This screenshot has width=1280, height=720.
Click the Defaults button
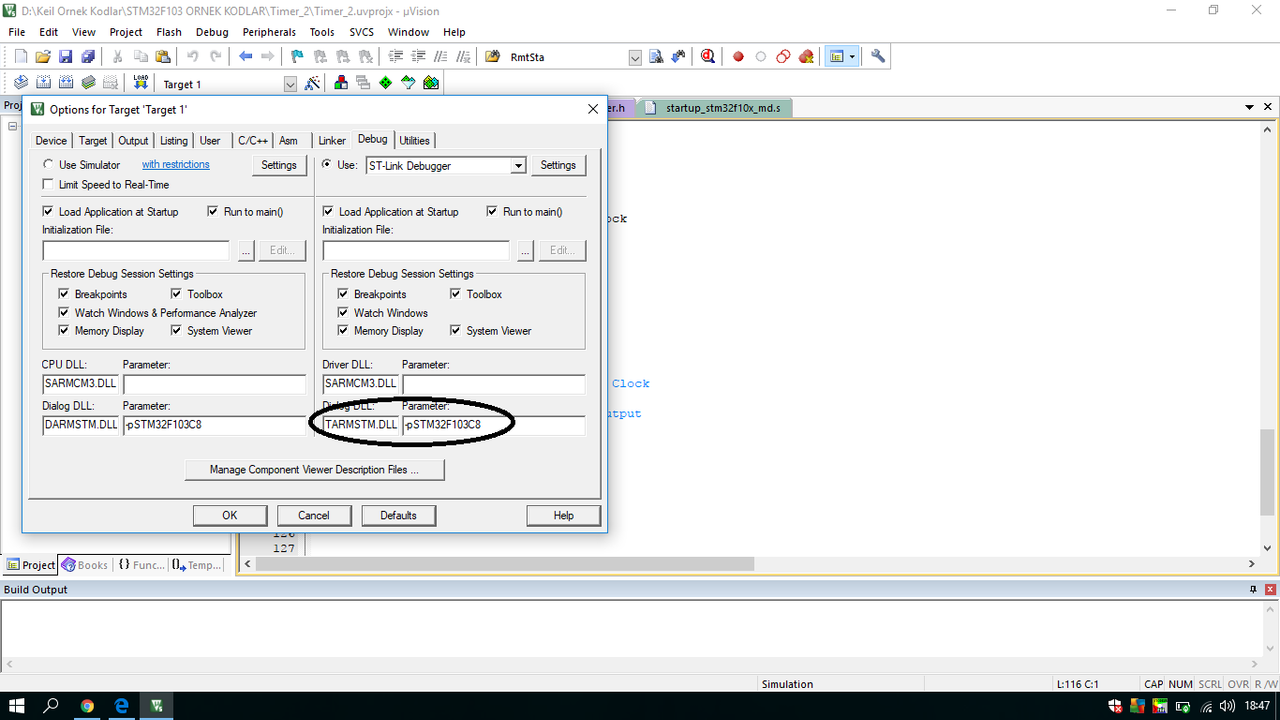pyautogui.click(x=398, y=515)
